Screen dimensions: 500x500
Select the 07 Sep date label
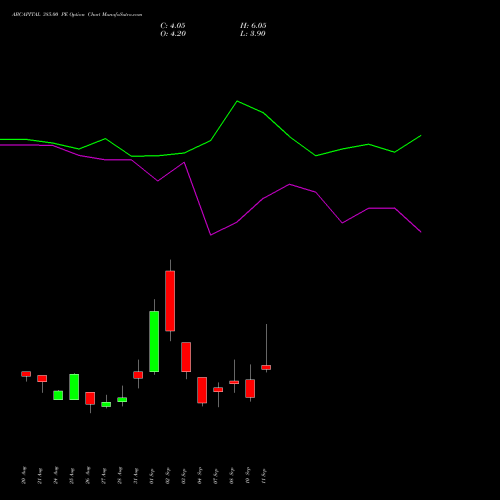216,475
